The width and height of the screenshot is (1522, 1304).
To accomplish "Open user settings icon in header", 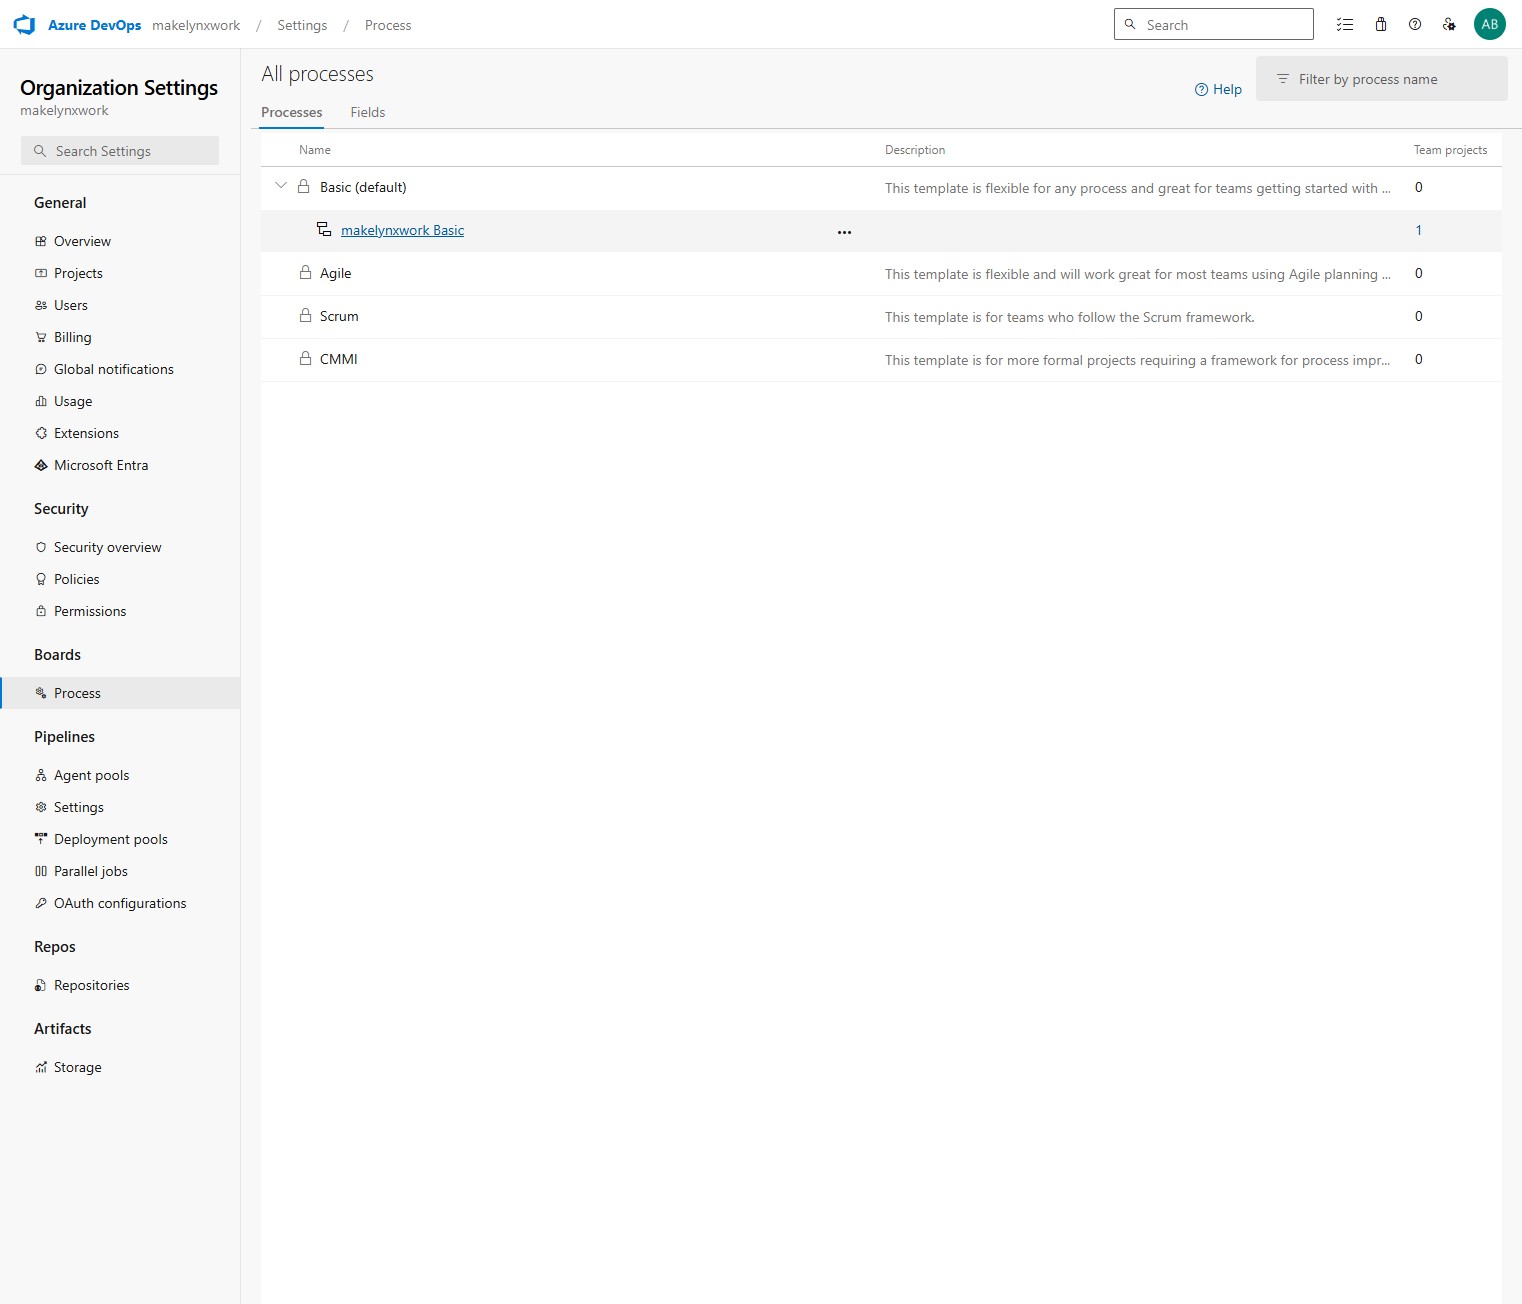I will point(1449,25).
